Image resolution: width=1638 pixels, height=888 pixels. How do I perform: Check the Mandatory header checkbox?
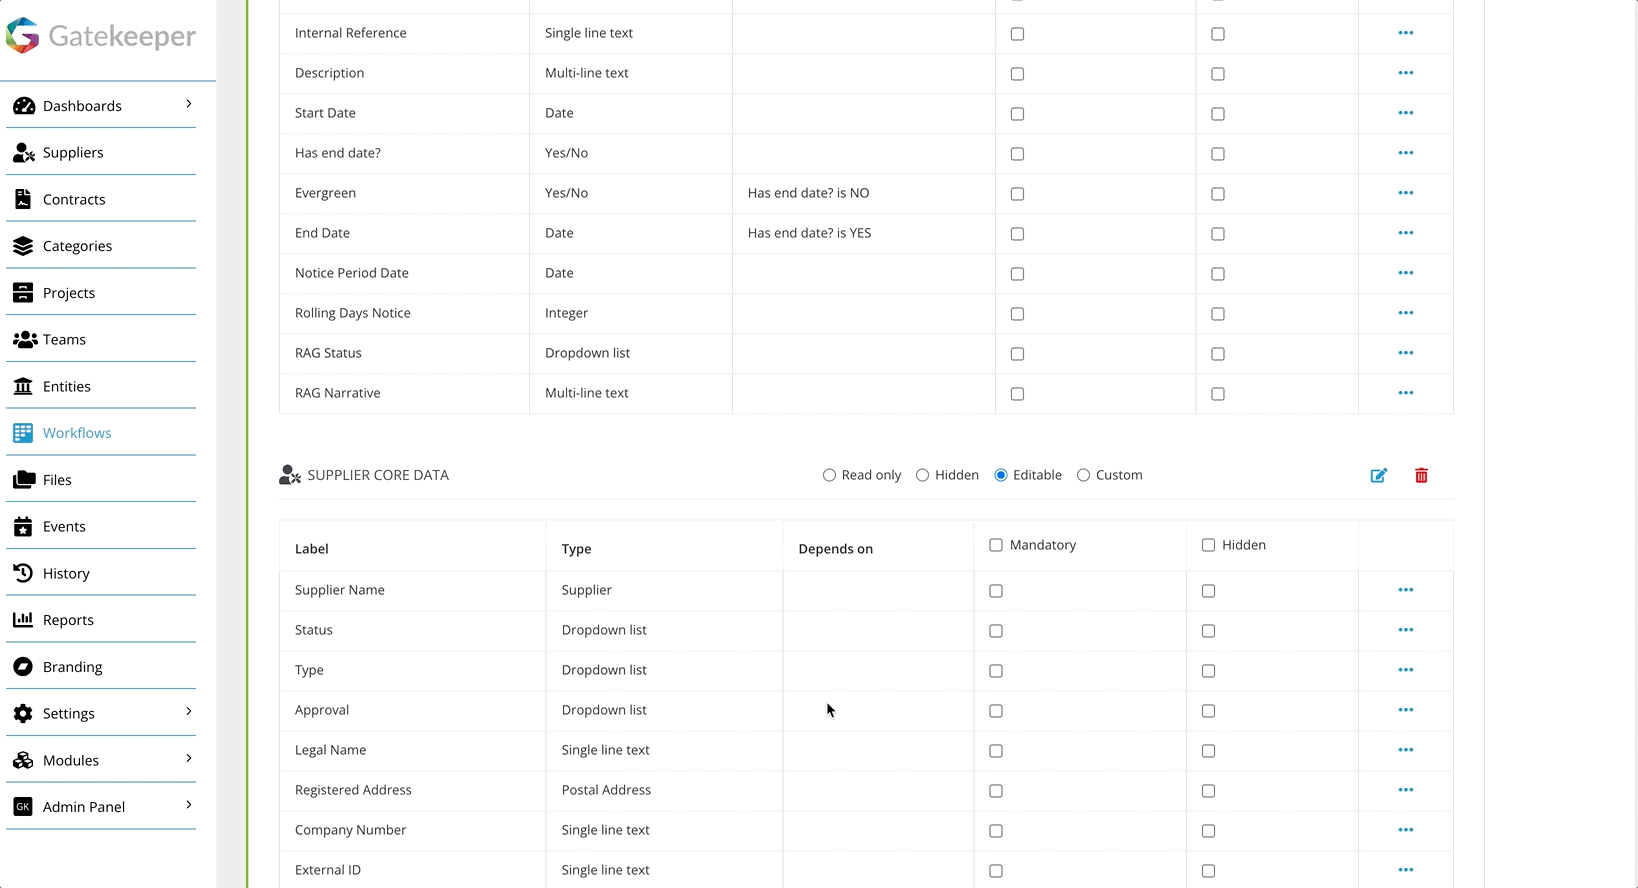coord(995,545)
